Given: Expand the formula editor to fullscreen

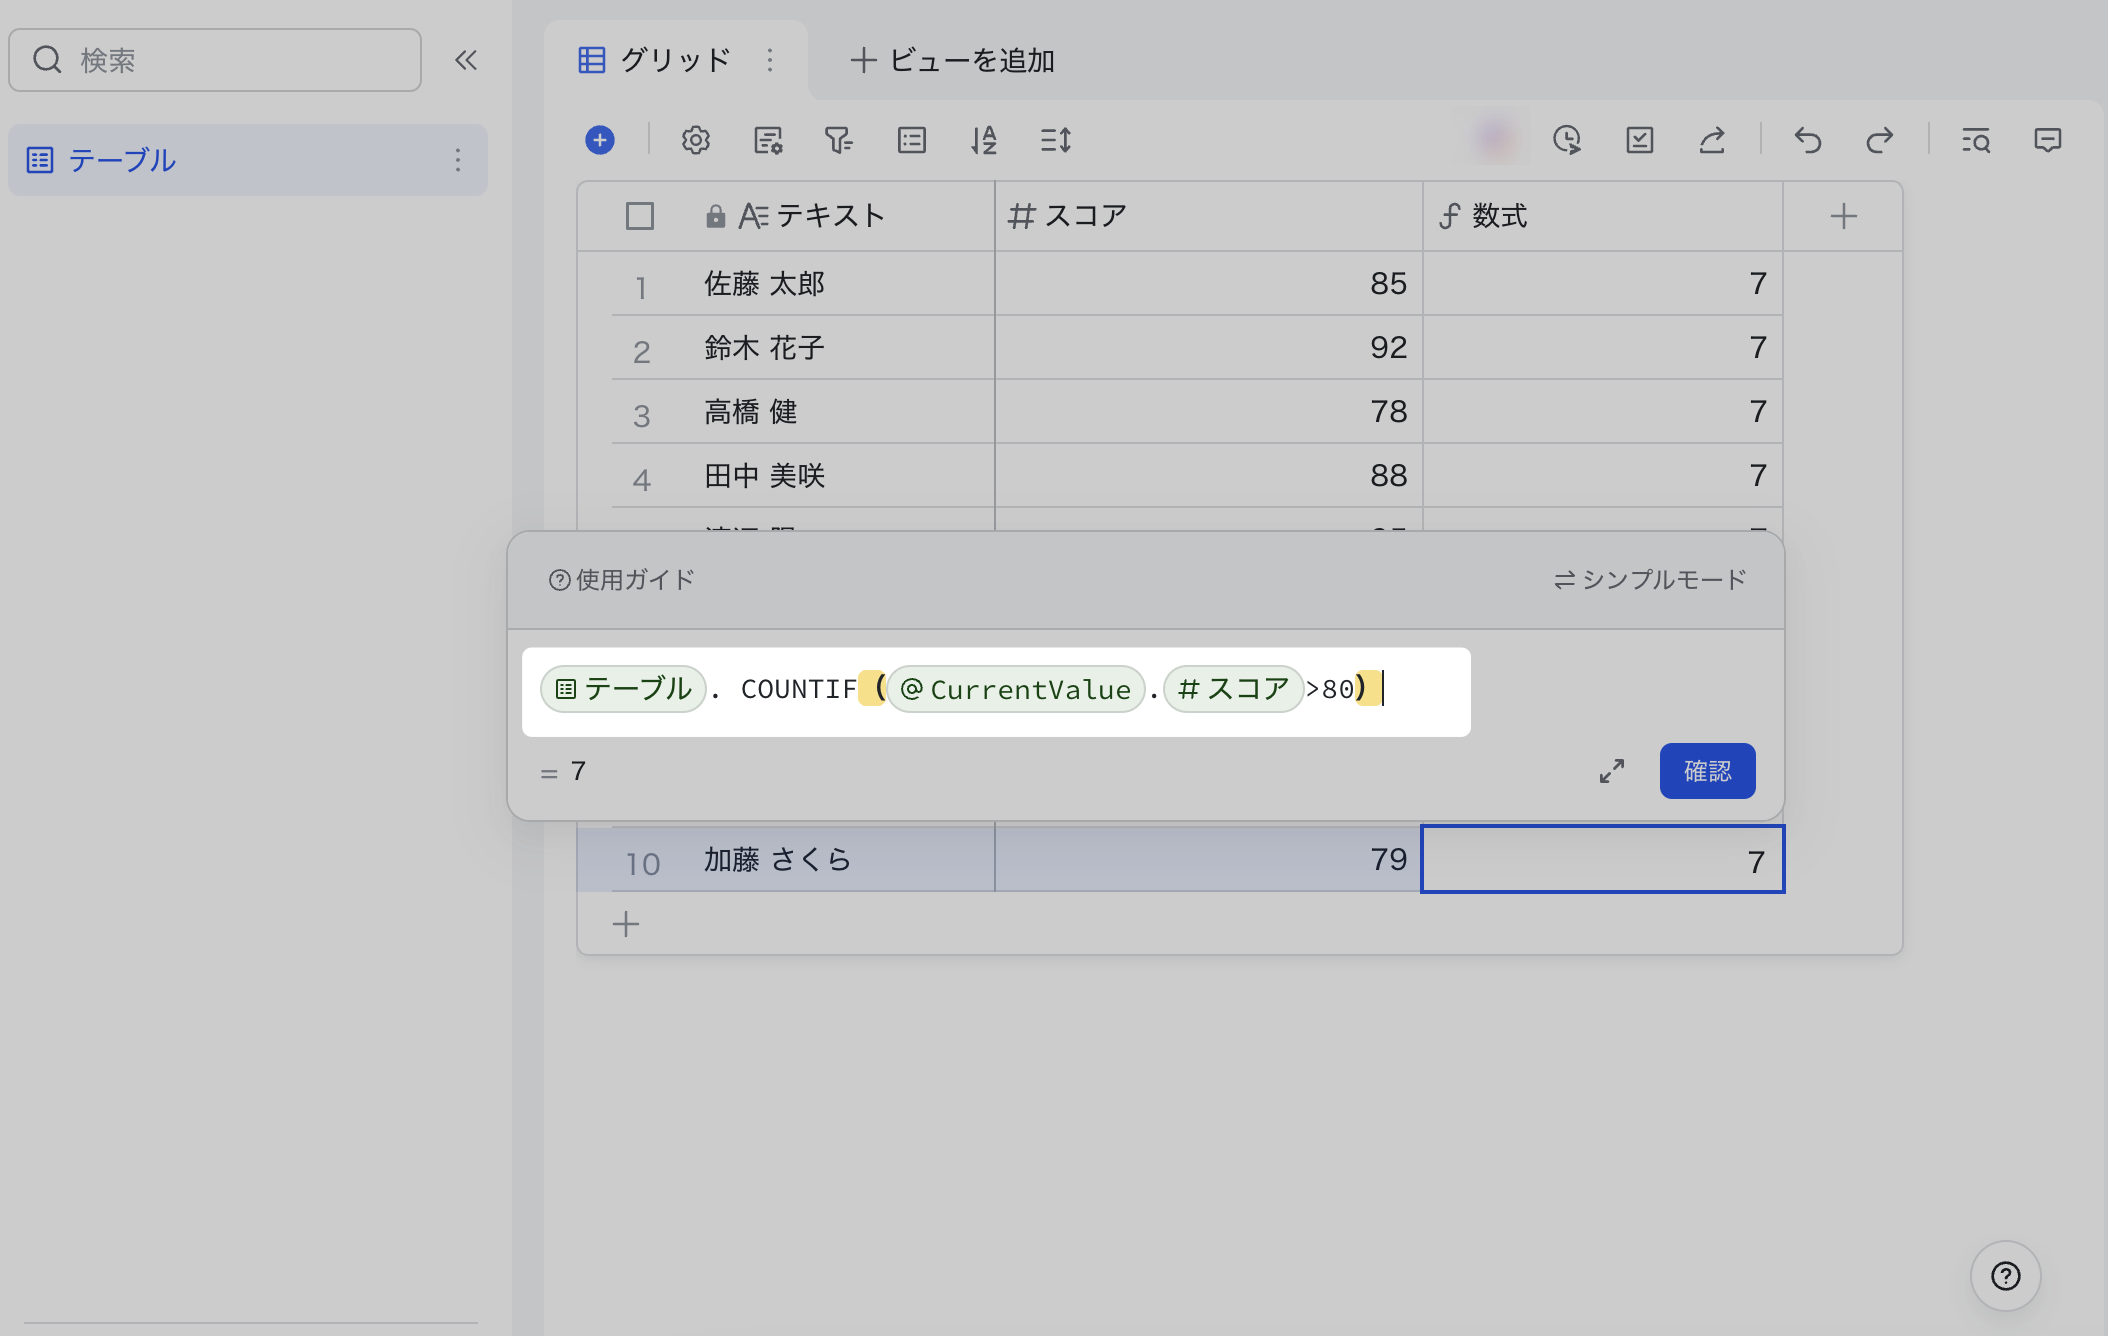Looking at the screenshot, I should tap(1612, 771).
